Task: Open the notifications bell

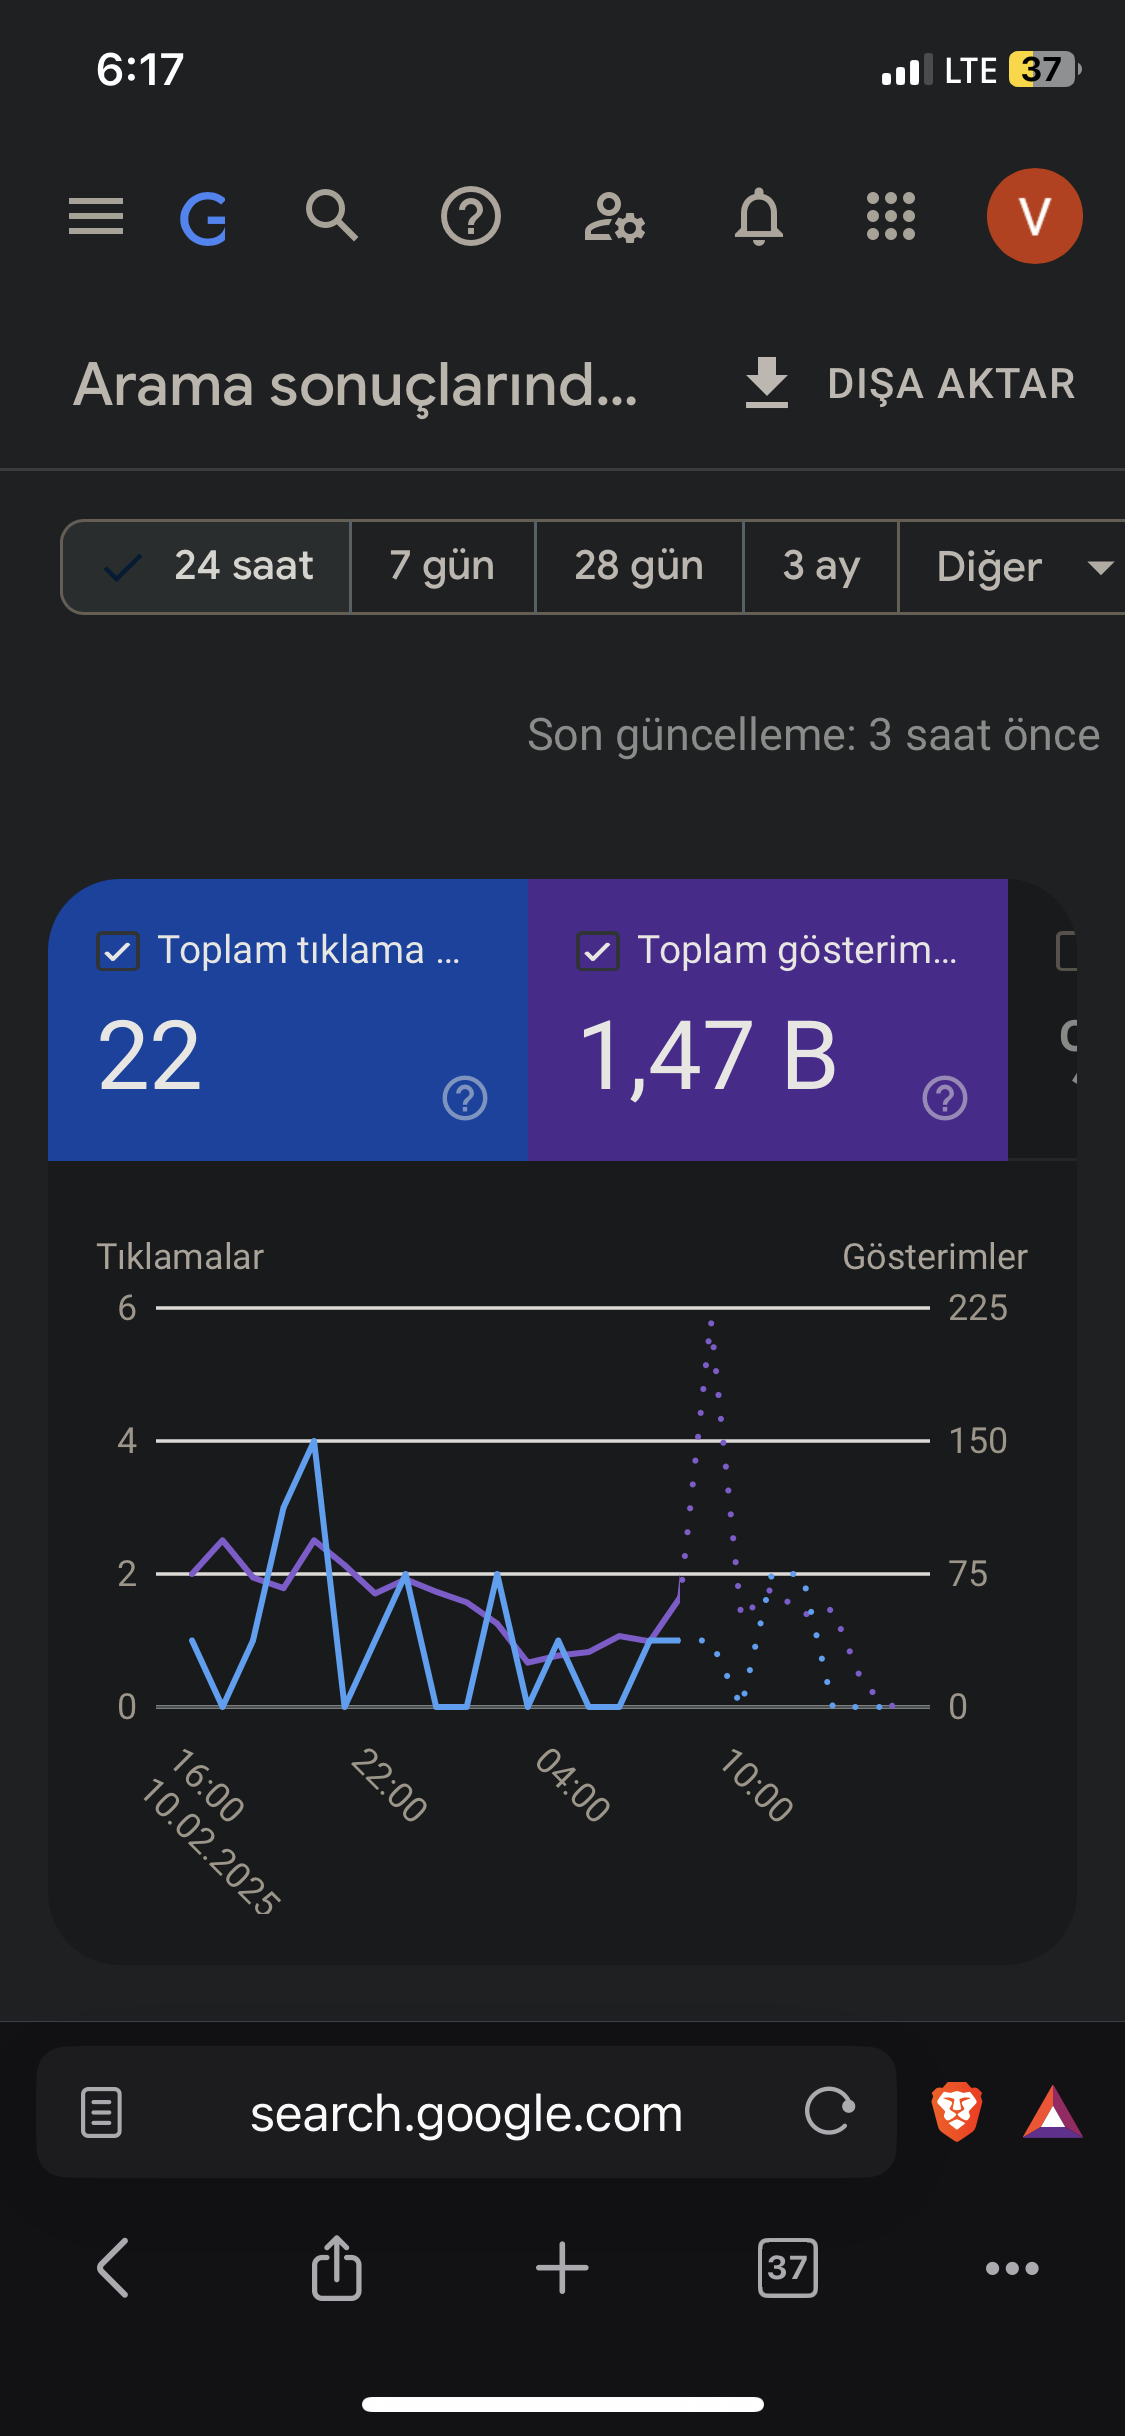Action: point(759,216)
